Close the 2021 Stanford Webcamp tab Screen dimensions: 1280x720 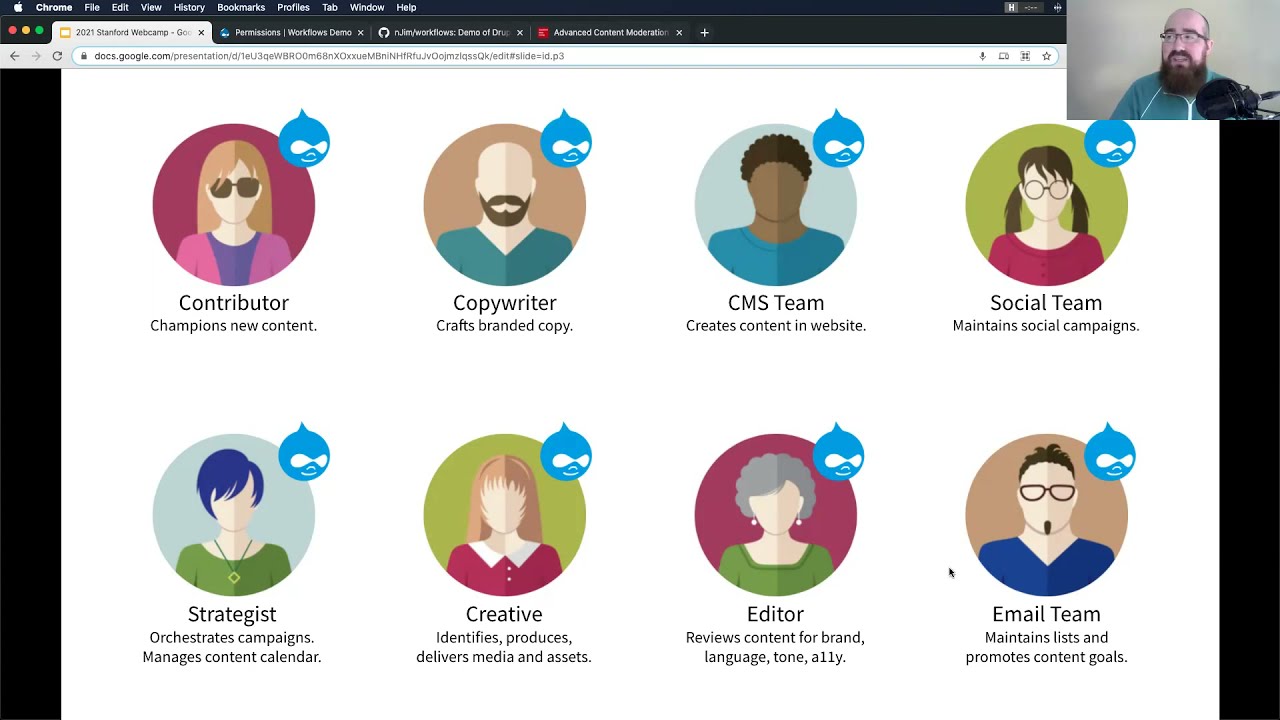pyautogui.click(x=201, y=32)
